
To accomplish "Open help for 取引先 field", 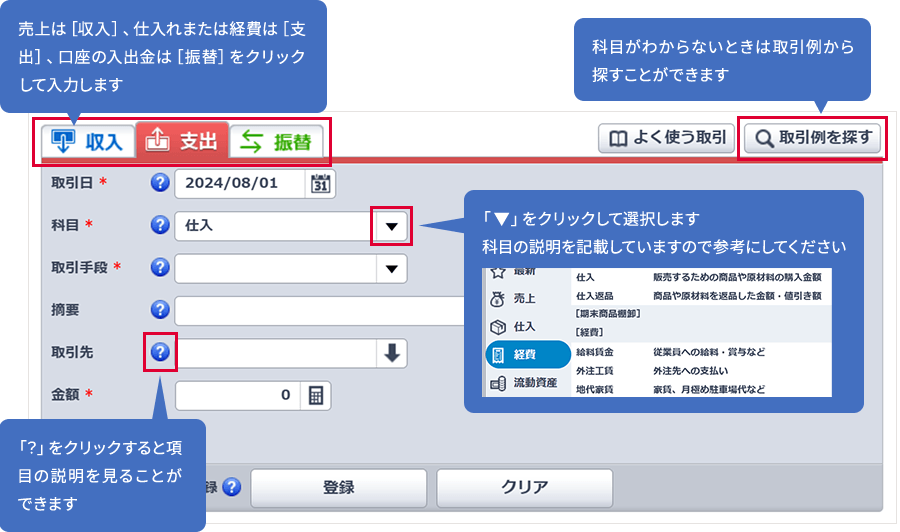I will (x=160, y=352).
